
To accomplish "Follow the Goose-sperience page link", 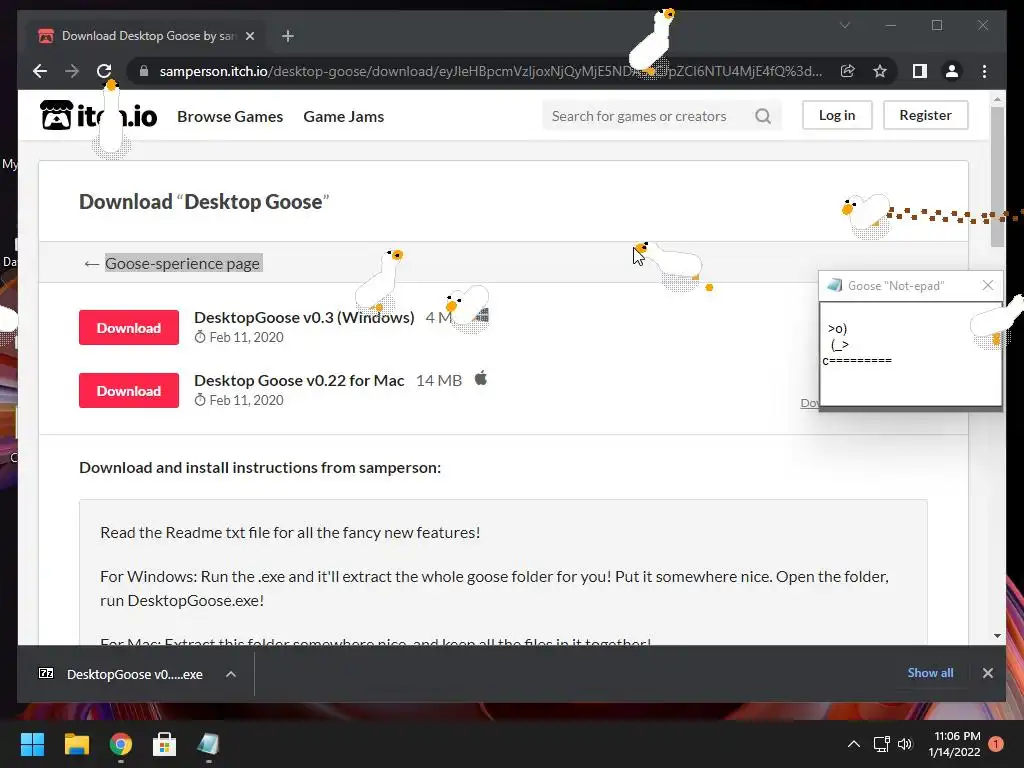I will tap(182, 263).
